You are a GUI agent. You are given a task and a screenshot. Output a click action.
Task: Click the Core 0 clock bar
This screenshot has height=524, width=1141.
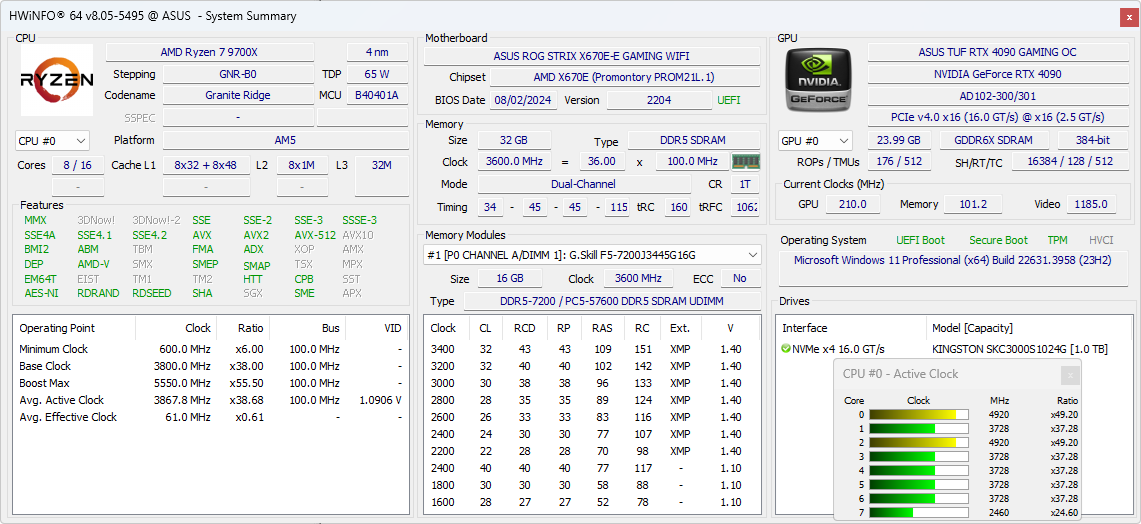coord(919,415)
